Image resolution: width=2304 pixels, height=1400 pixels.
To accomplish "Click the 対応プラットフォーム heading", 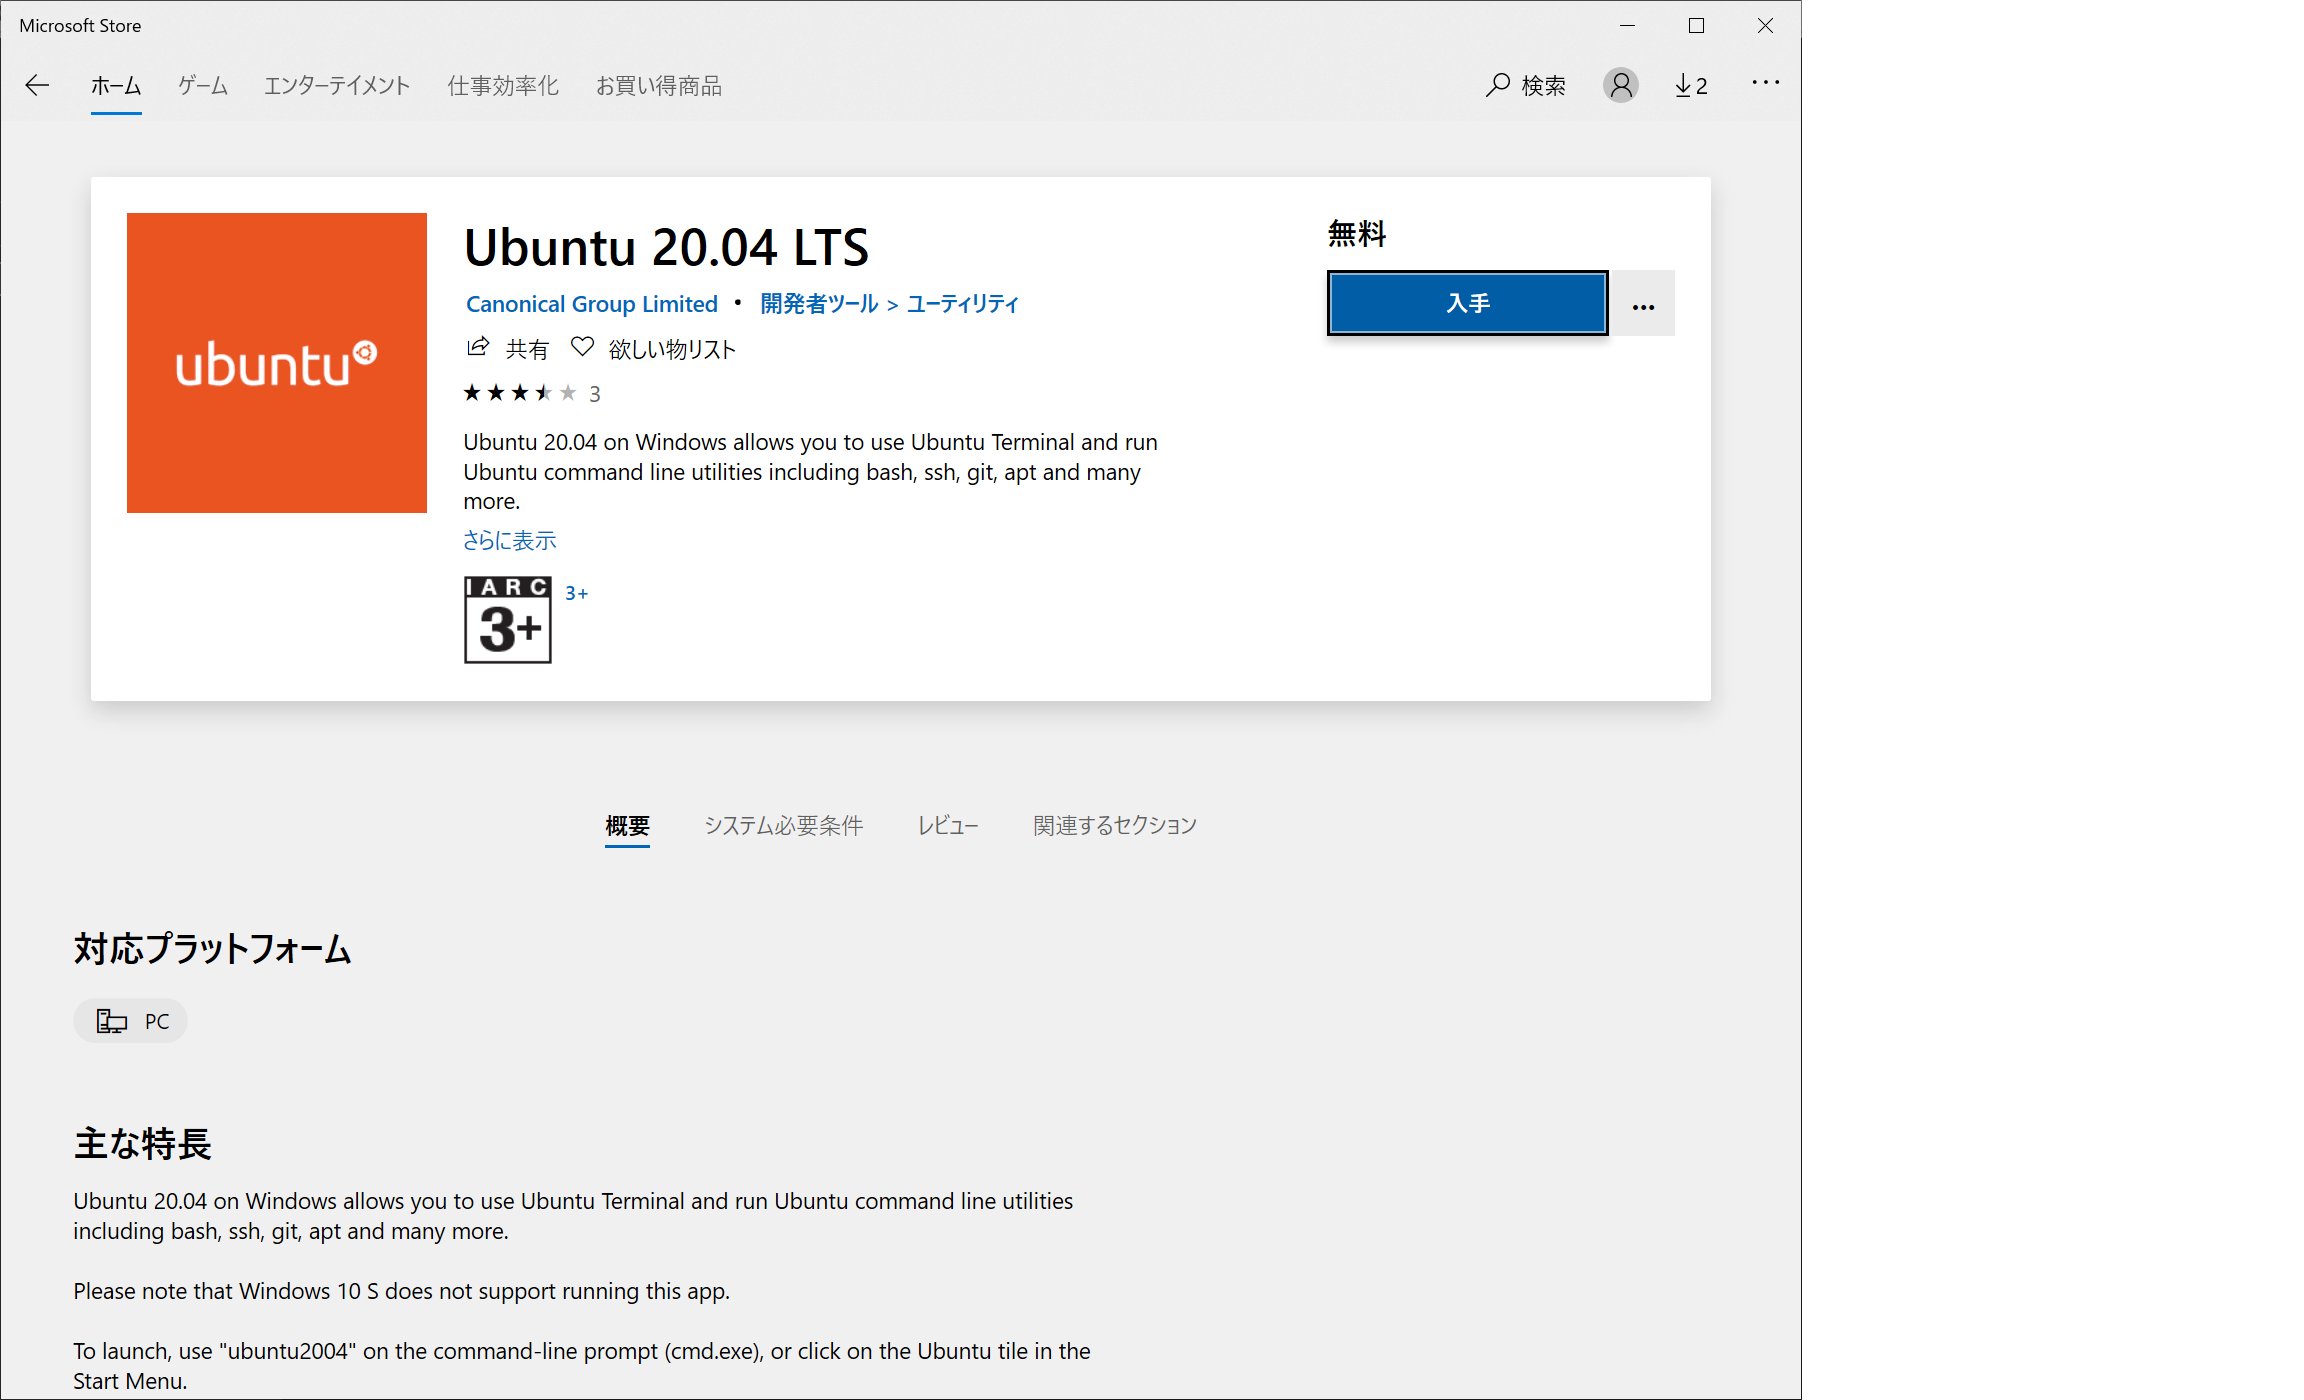I will point(213,949).
